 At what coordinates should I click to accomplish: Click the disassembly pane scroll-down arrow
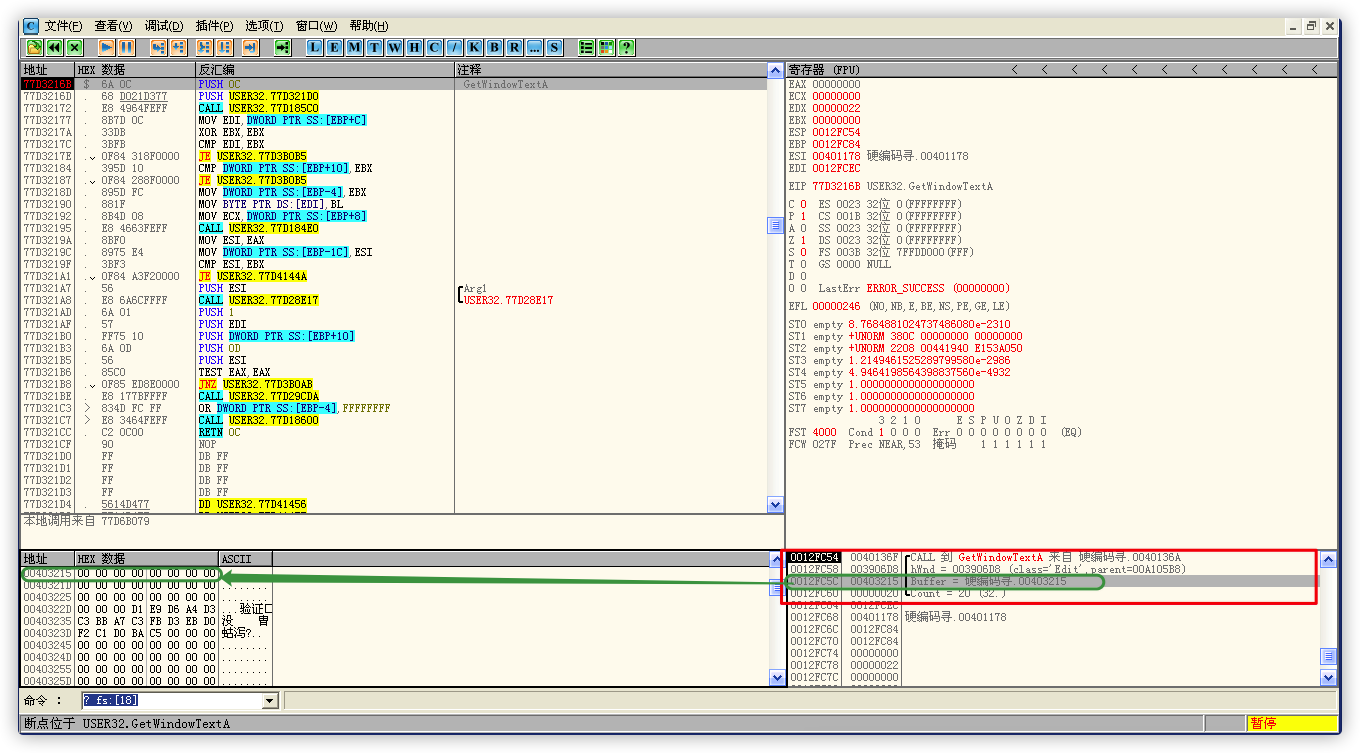[x=775, y=505]
